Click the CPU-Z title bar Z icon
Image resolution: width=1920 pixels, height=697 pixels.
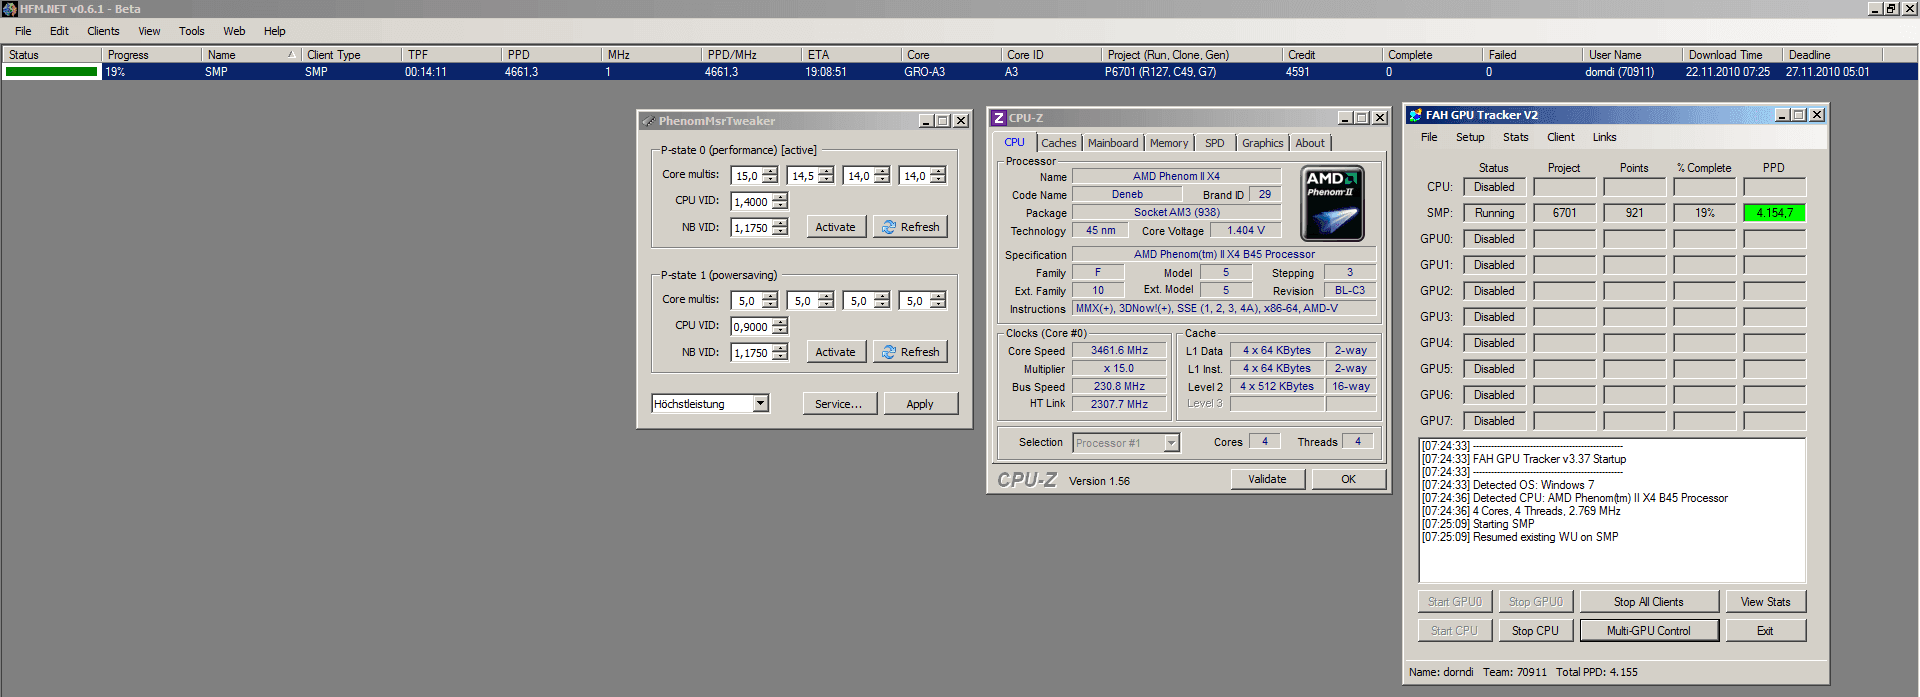click(998, 118)
